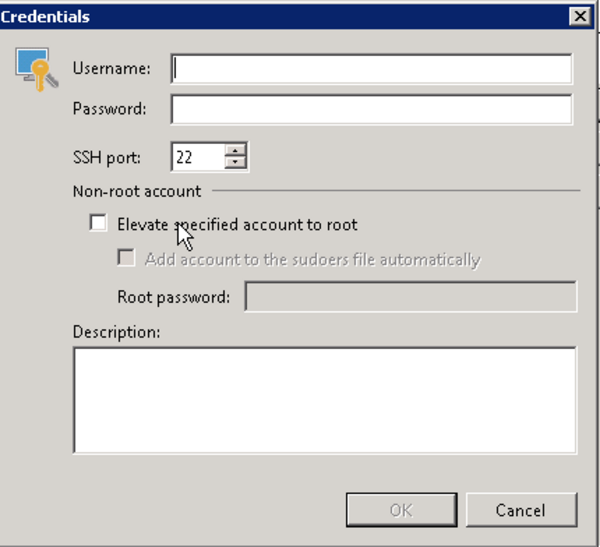Close the dialog with the X button

click(578, 16)
